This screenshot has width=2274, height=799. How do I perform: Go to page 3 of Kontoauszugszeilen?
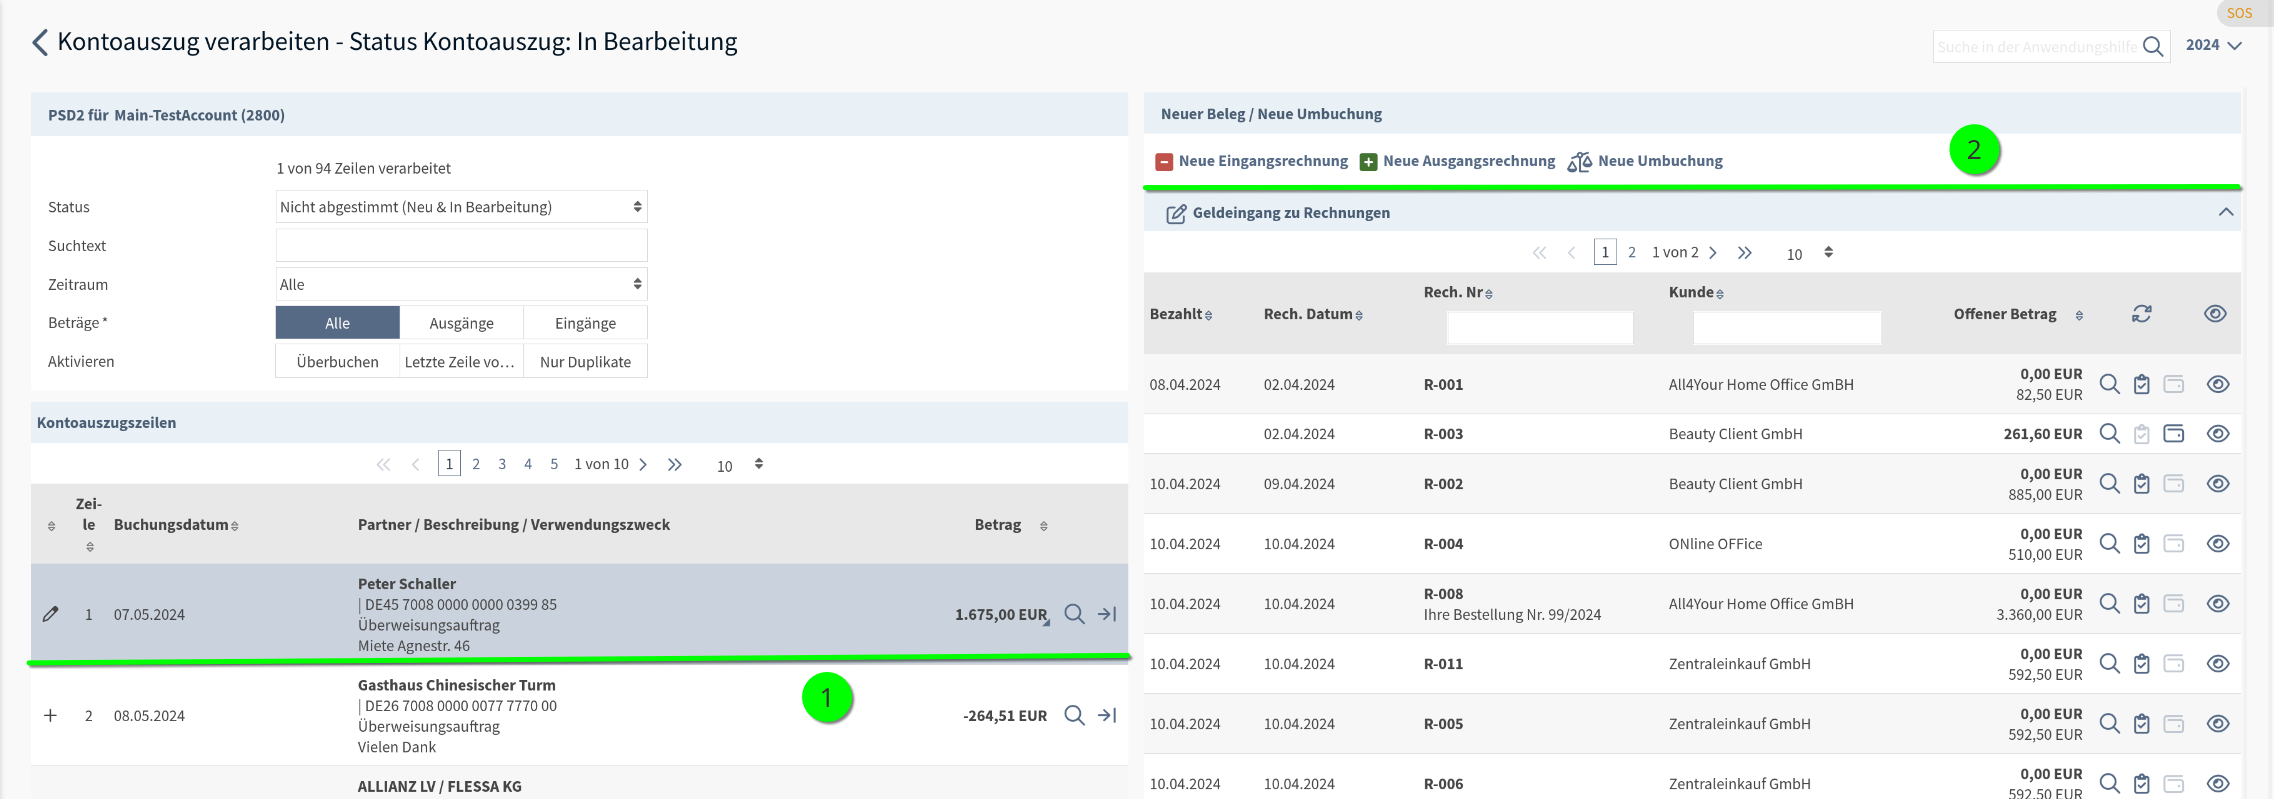[502, 464]
